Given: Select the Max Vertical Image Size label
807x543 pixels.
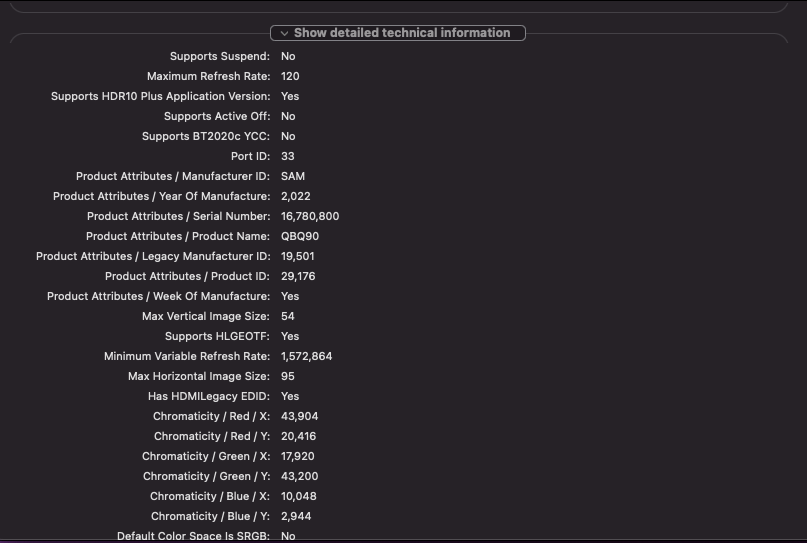Looking at the screenshot, I should pos(206,316).
